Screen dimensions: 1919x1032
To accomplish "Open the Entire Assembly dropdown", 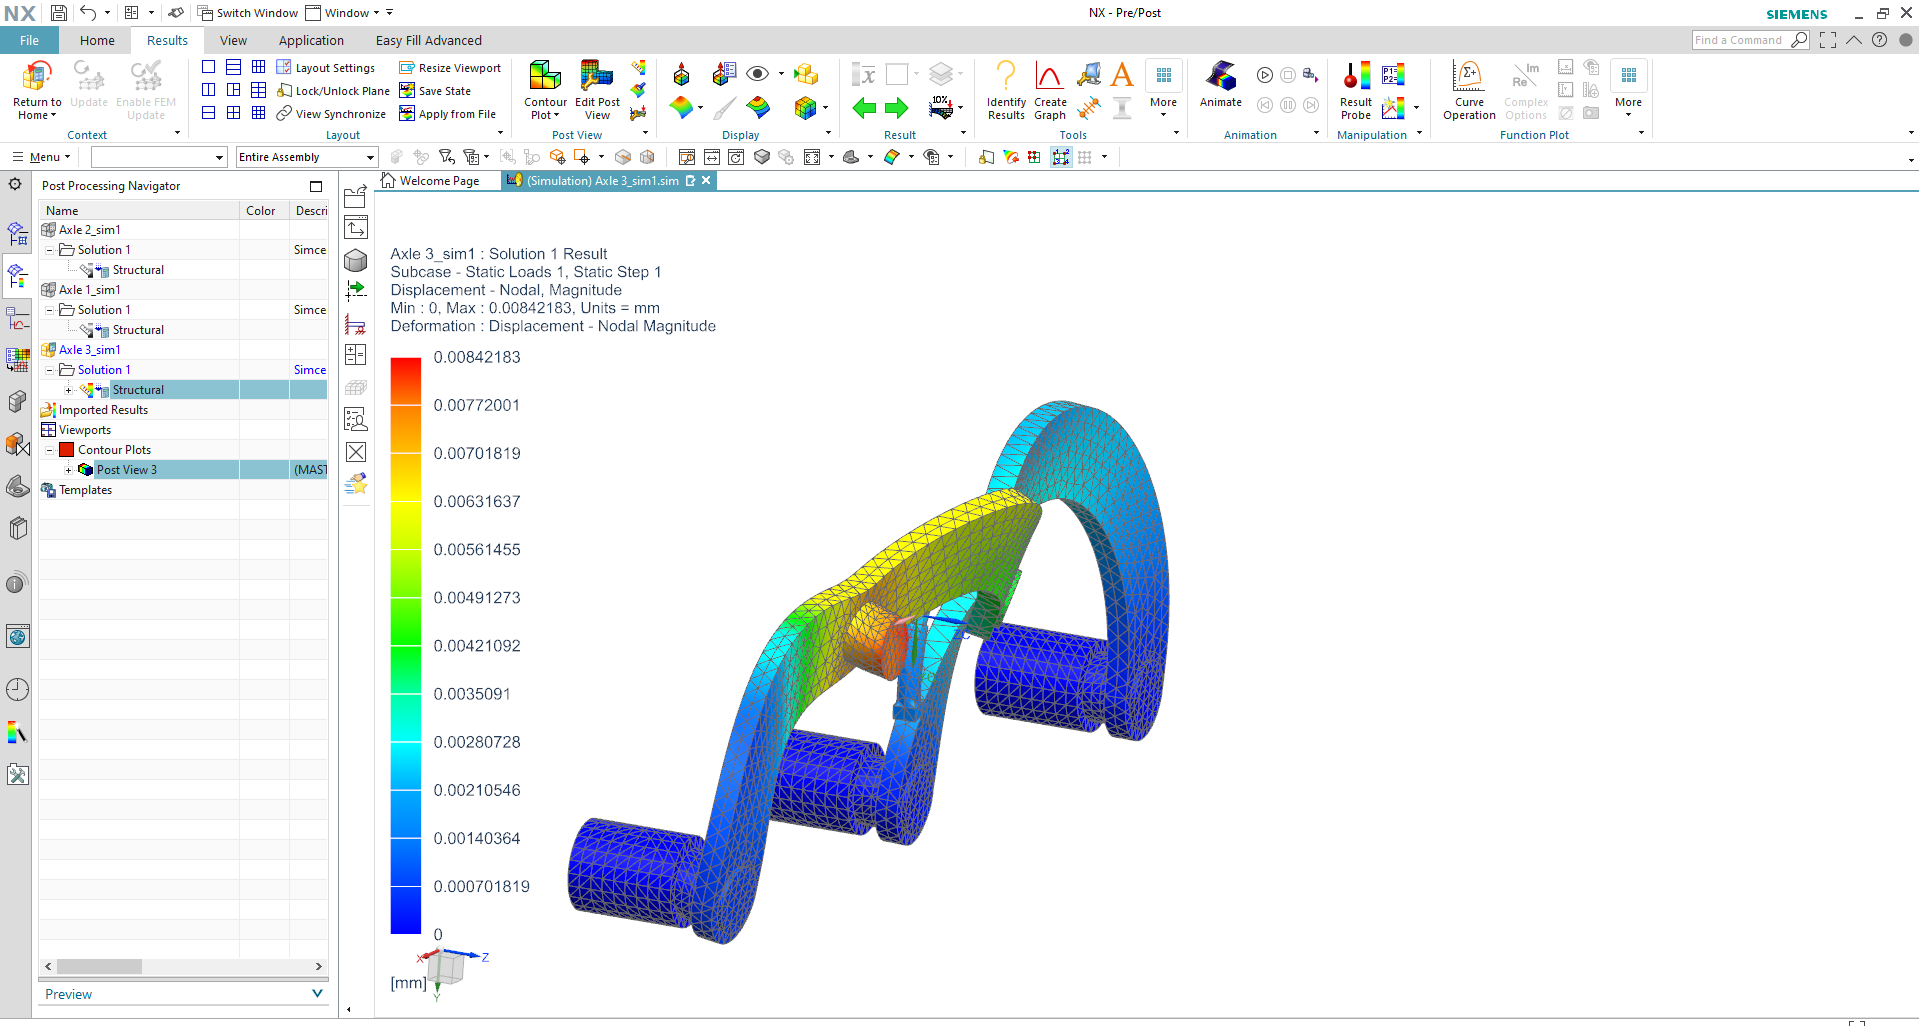I will (x=307, y=157).
